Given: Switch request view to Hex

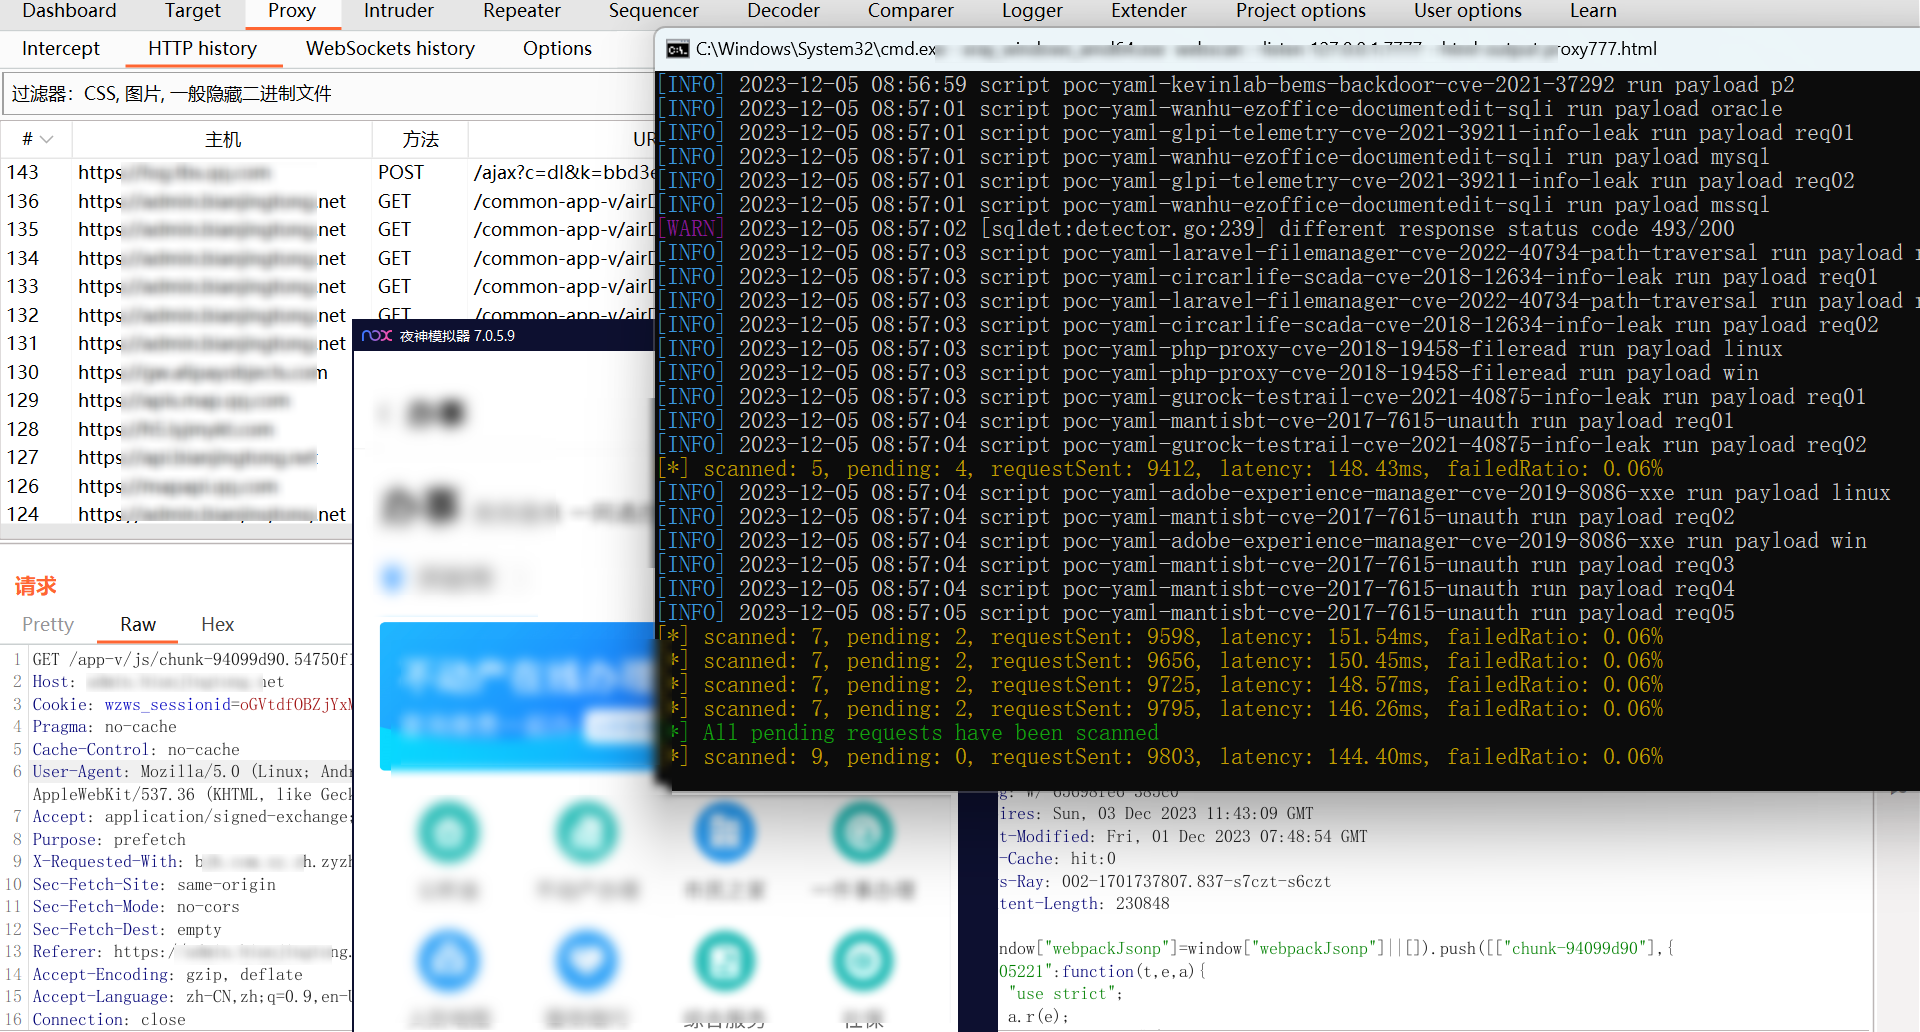Looking at the screenshot, I should click(x=217, y=624).
